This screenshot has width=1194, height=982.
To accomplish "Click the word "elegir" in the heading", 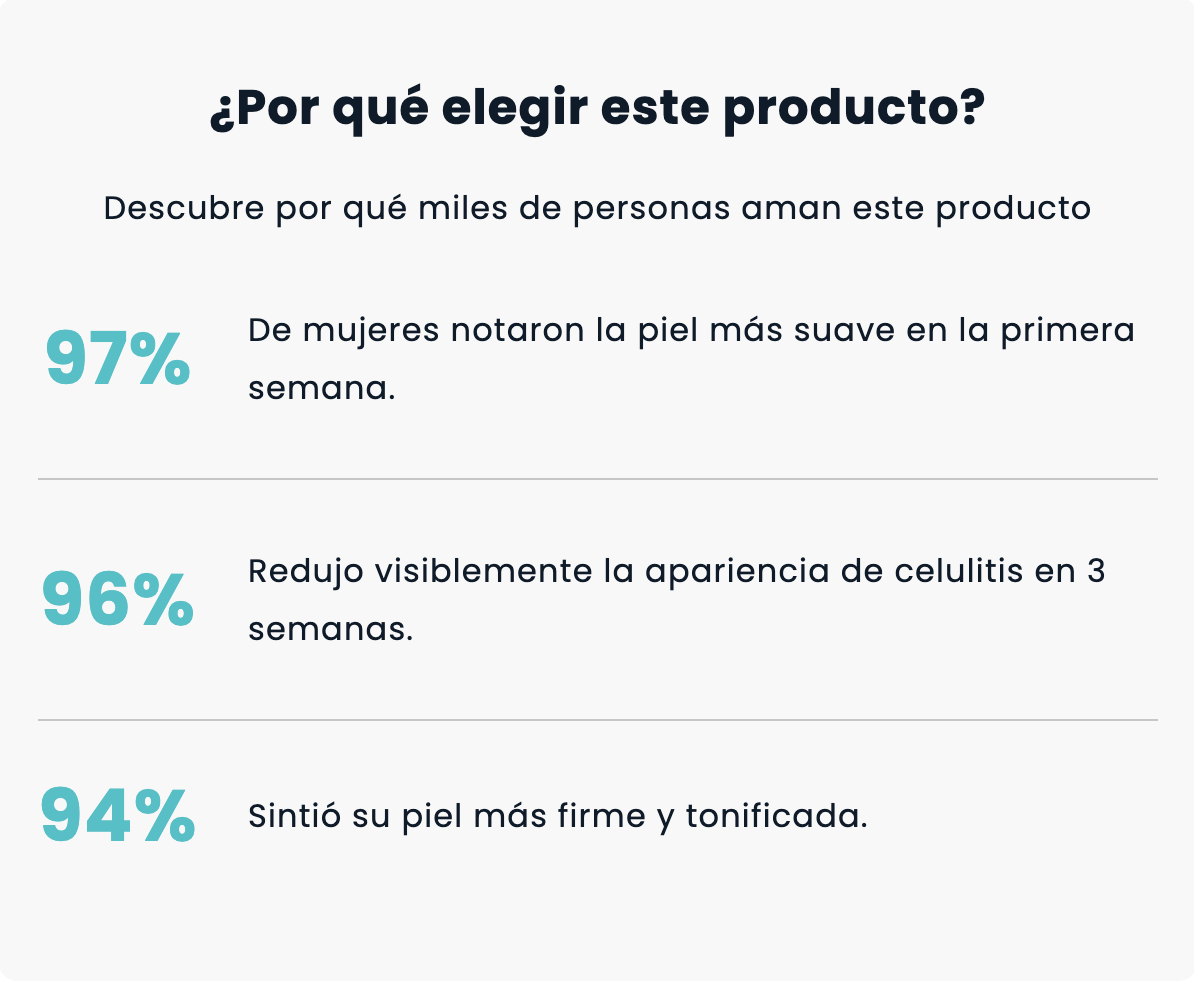I will click(515, 112).
